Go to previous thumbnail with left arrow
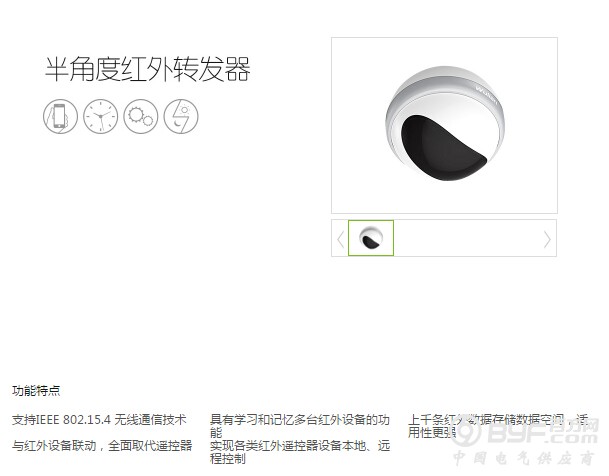609x476 pixels. (x=341, y=239)
